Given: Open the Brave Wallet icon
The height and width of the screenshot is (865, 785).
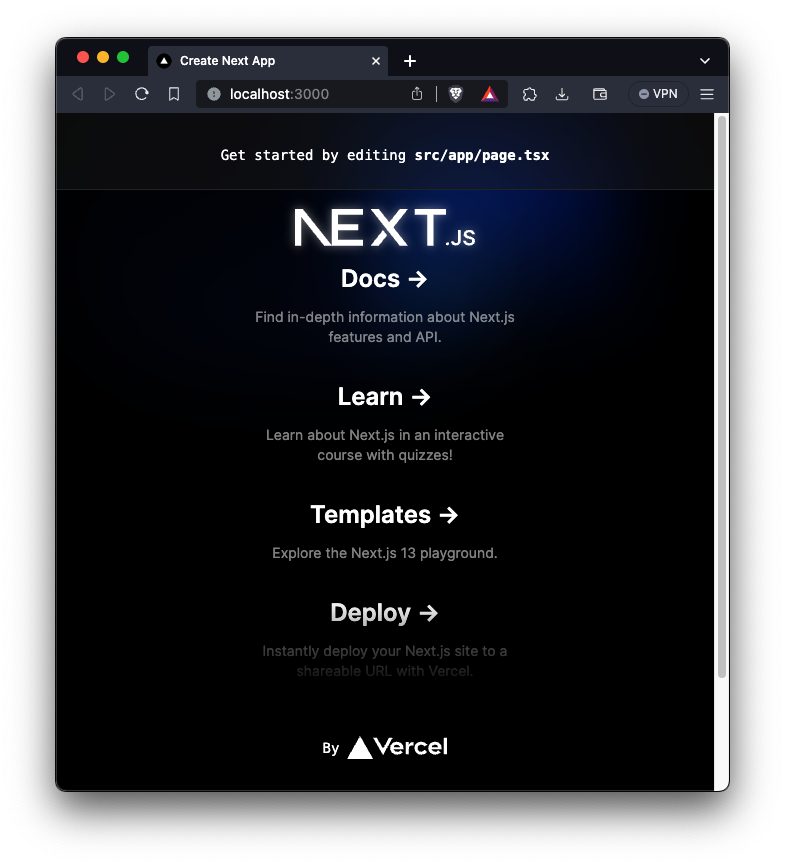Looking at the screenshot, I should [600, 94].
